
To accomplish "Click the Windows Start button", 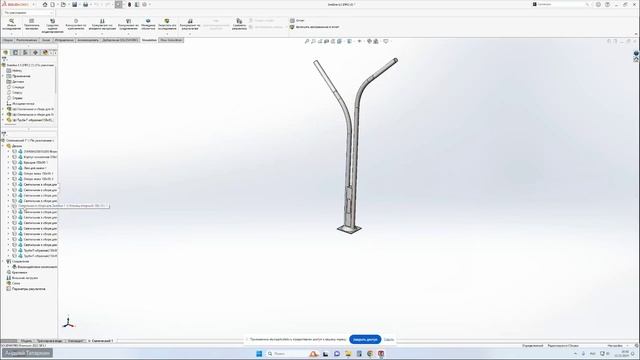I will tap(259, 353).
